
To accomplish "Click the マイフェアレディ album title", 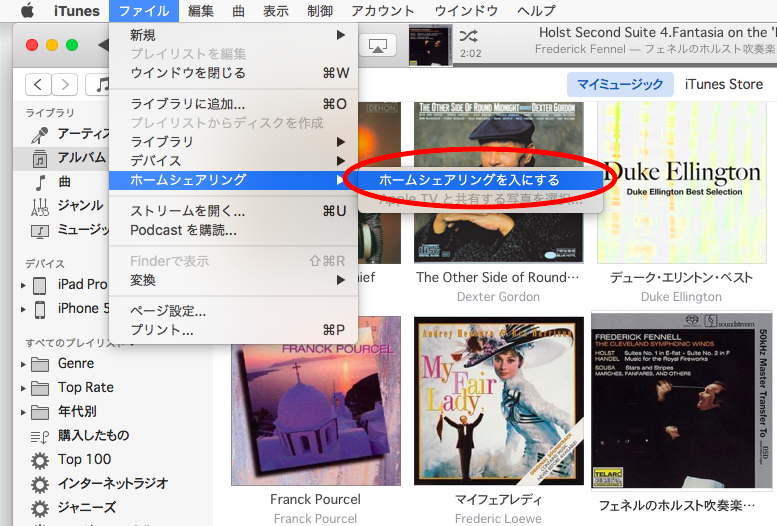I will [x=498, y=499].
